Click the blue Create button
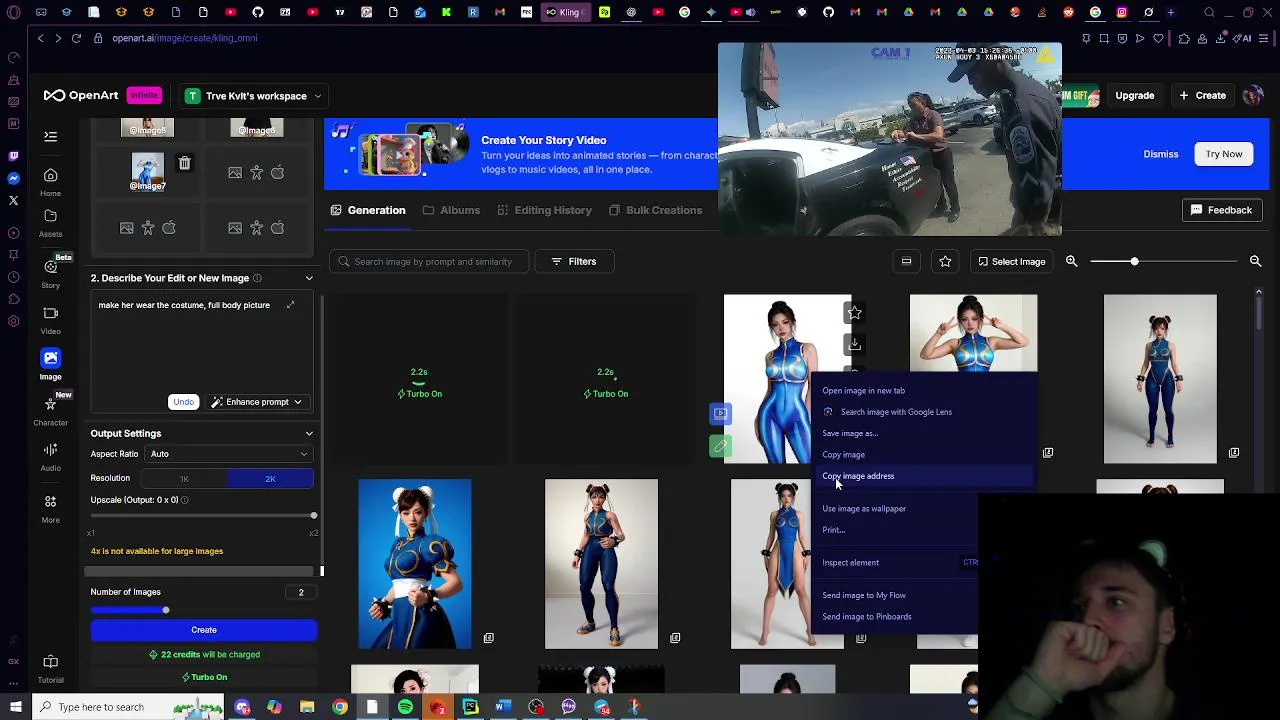 [x=204, y=630]
